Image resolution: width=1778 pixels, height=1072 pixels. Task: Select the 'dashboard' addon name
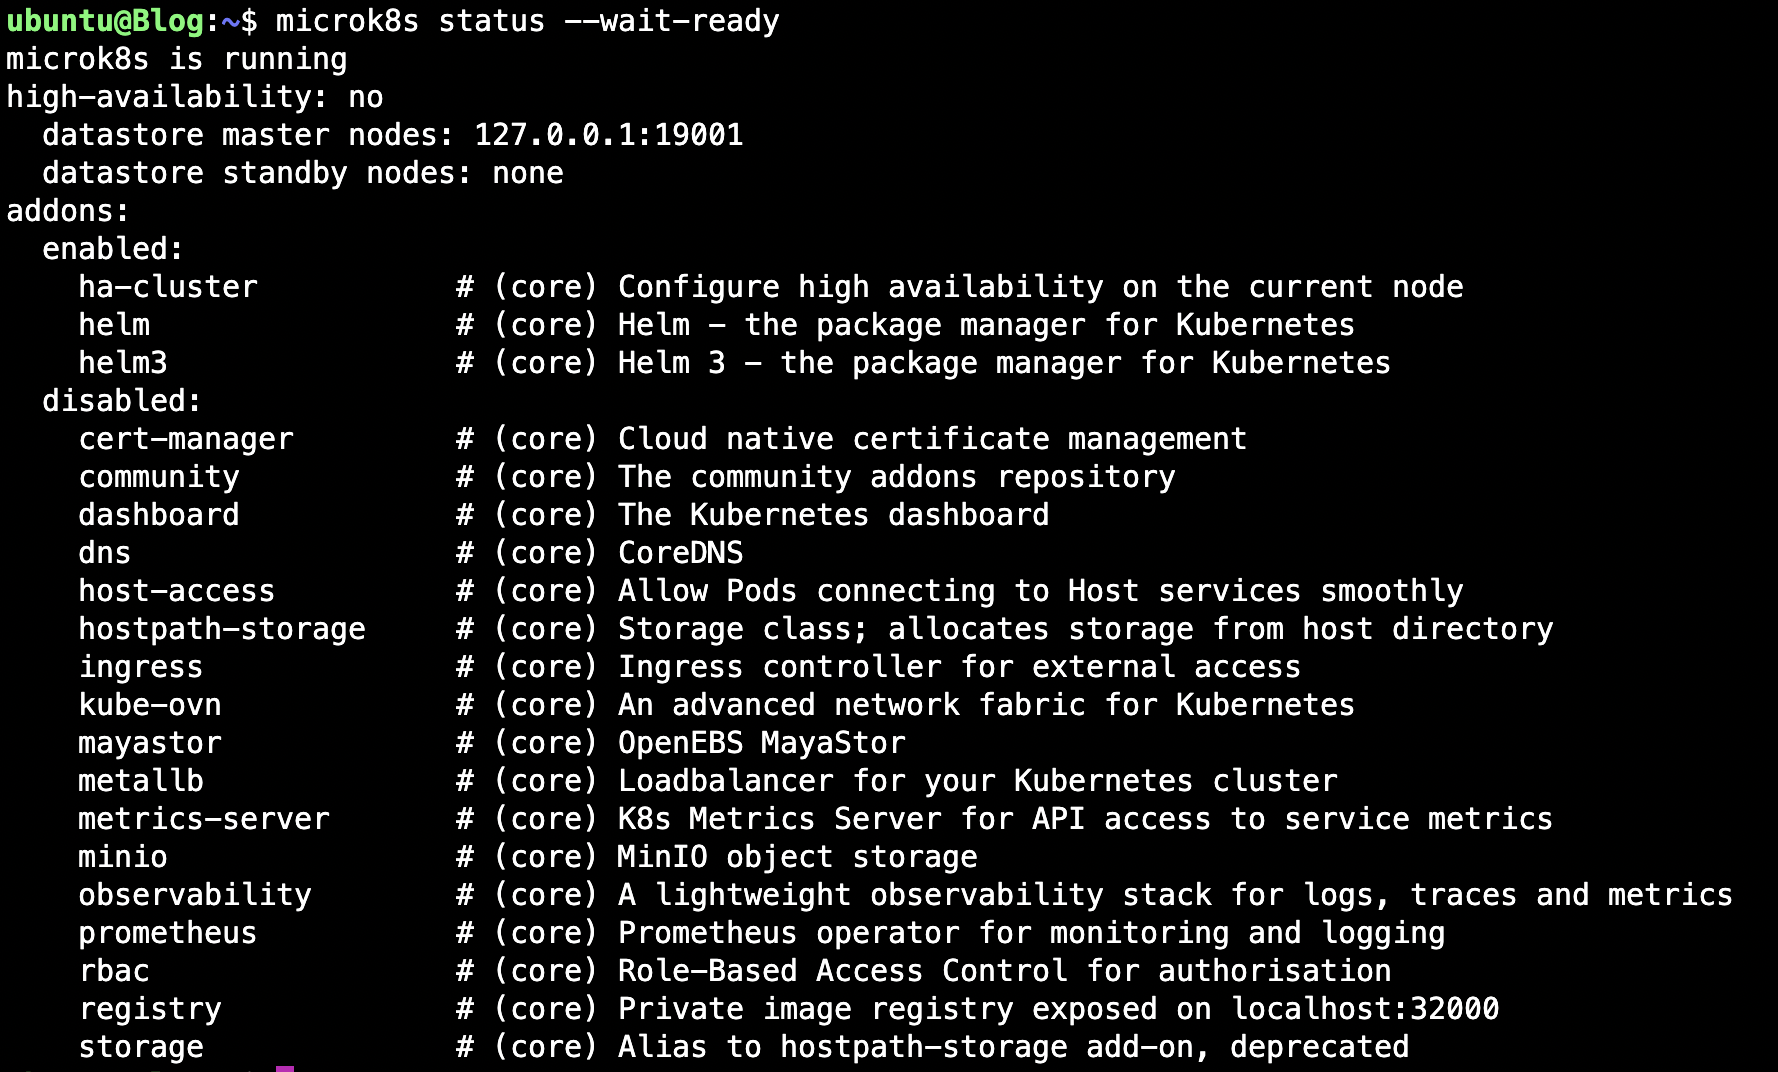[x=159, y=515]
